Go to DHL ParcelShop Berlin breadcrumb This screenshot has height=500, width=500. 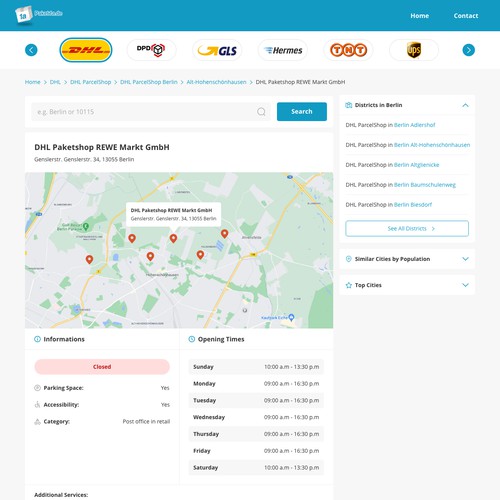point(149,82)
